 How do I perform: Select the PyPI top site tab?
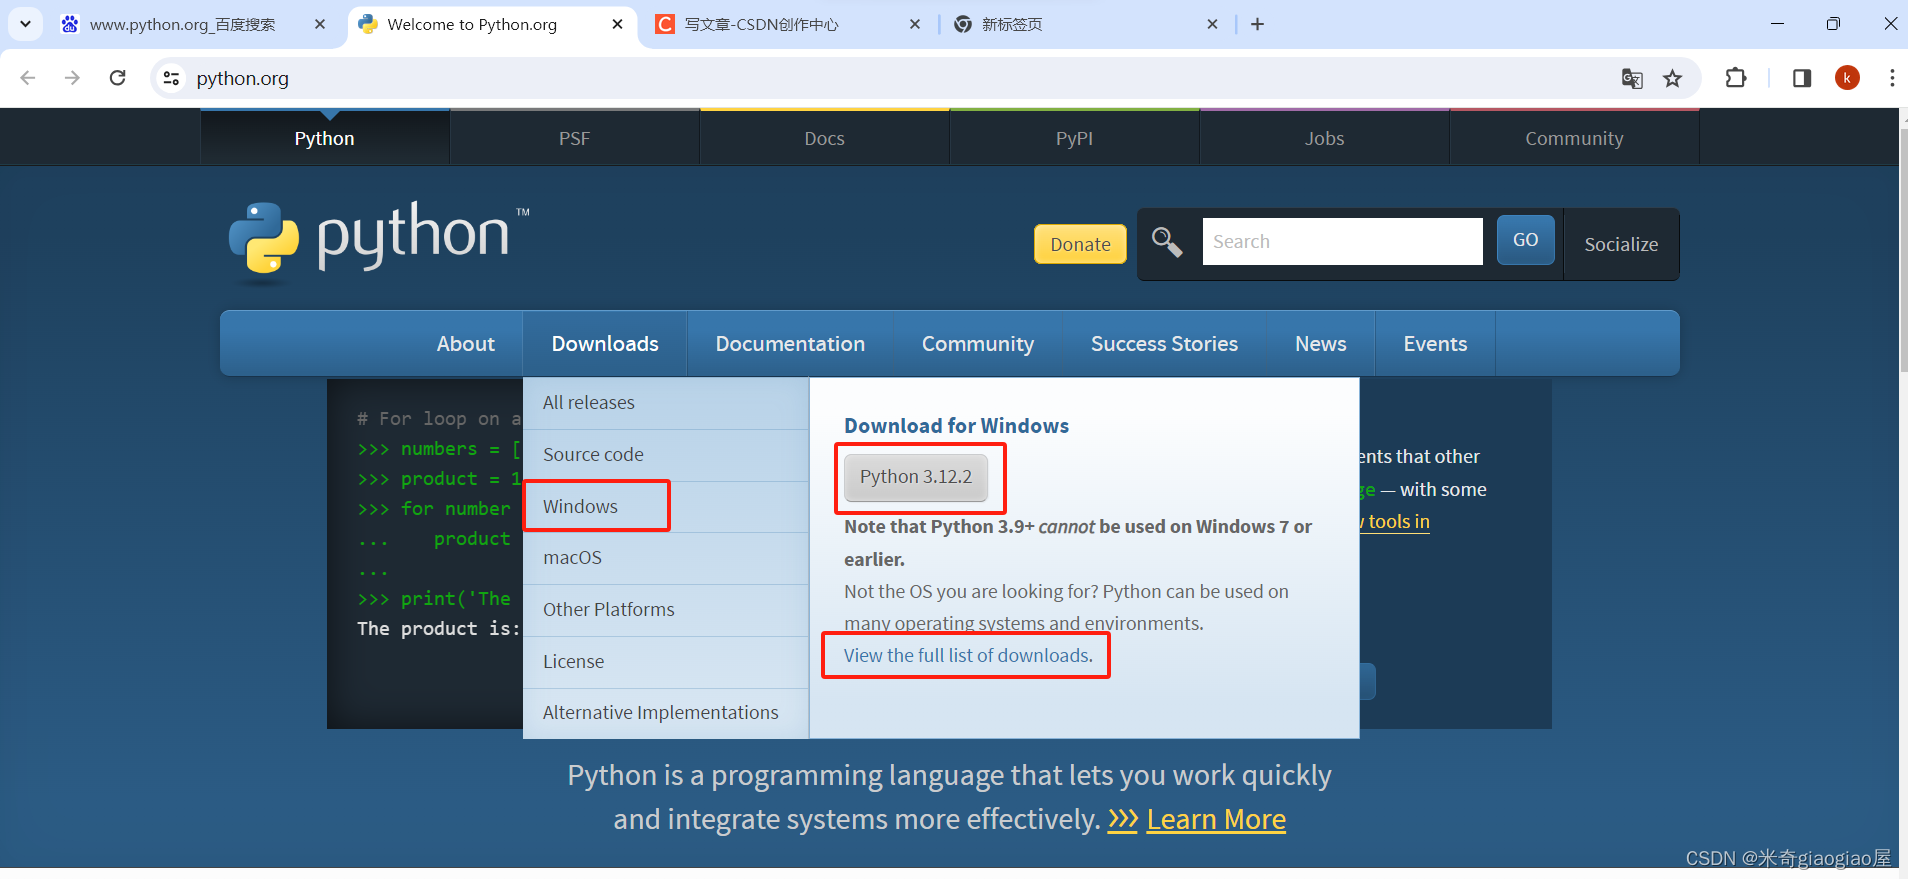point(1075,138)
